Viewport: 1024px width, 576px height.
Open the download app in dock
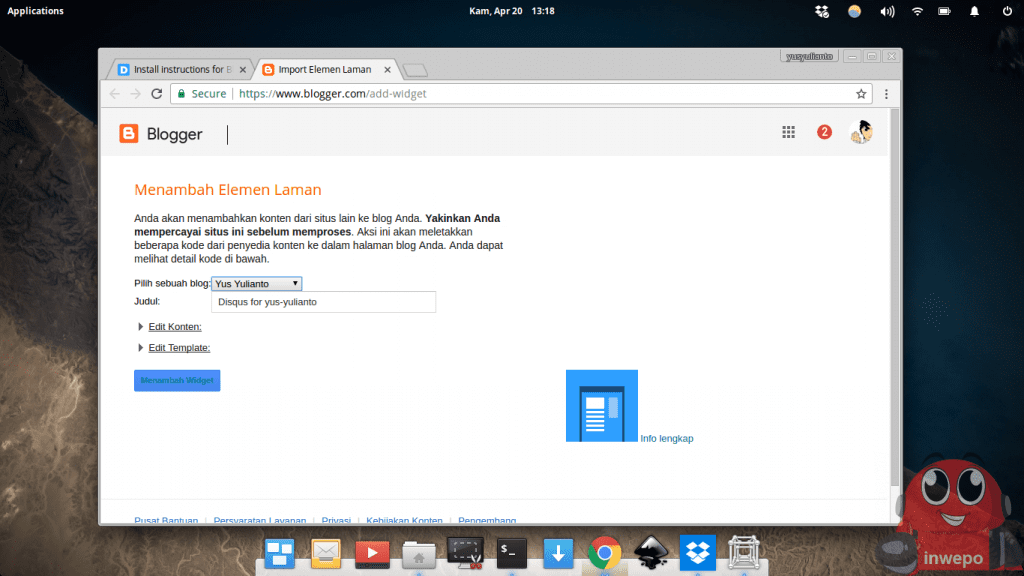click(558, 553)
